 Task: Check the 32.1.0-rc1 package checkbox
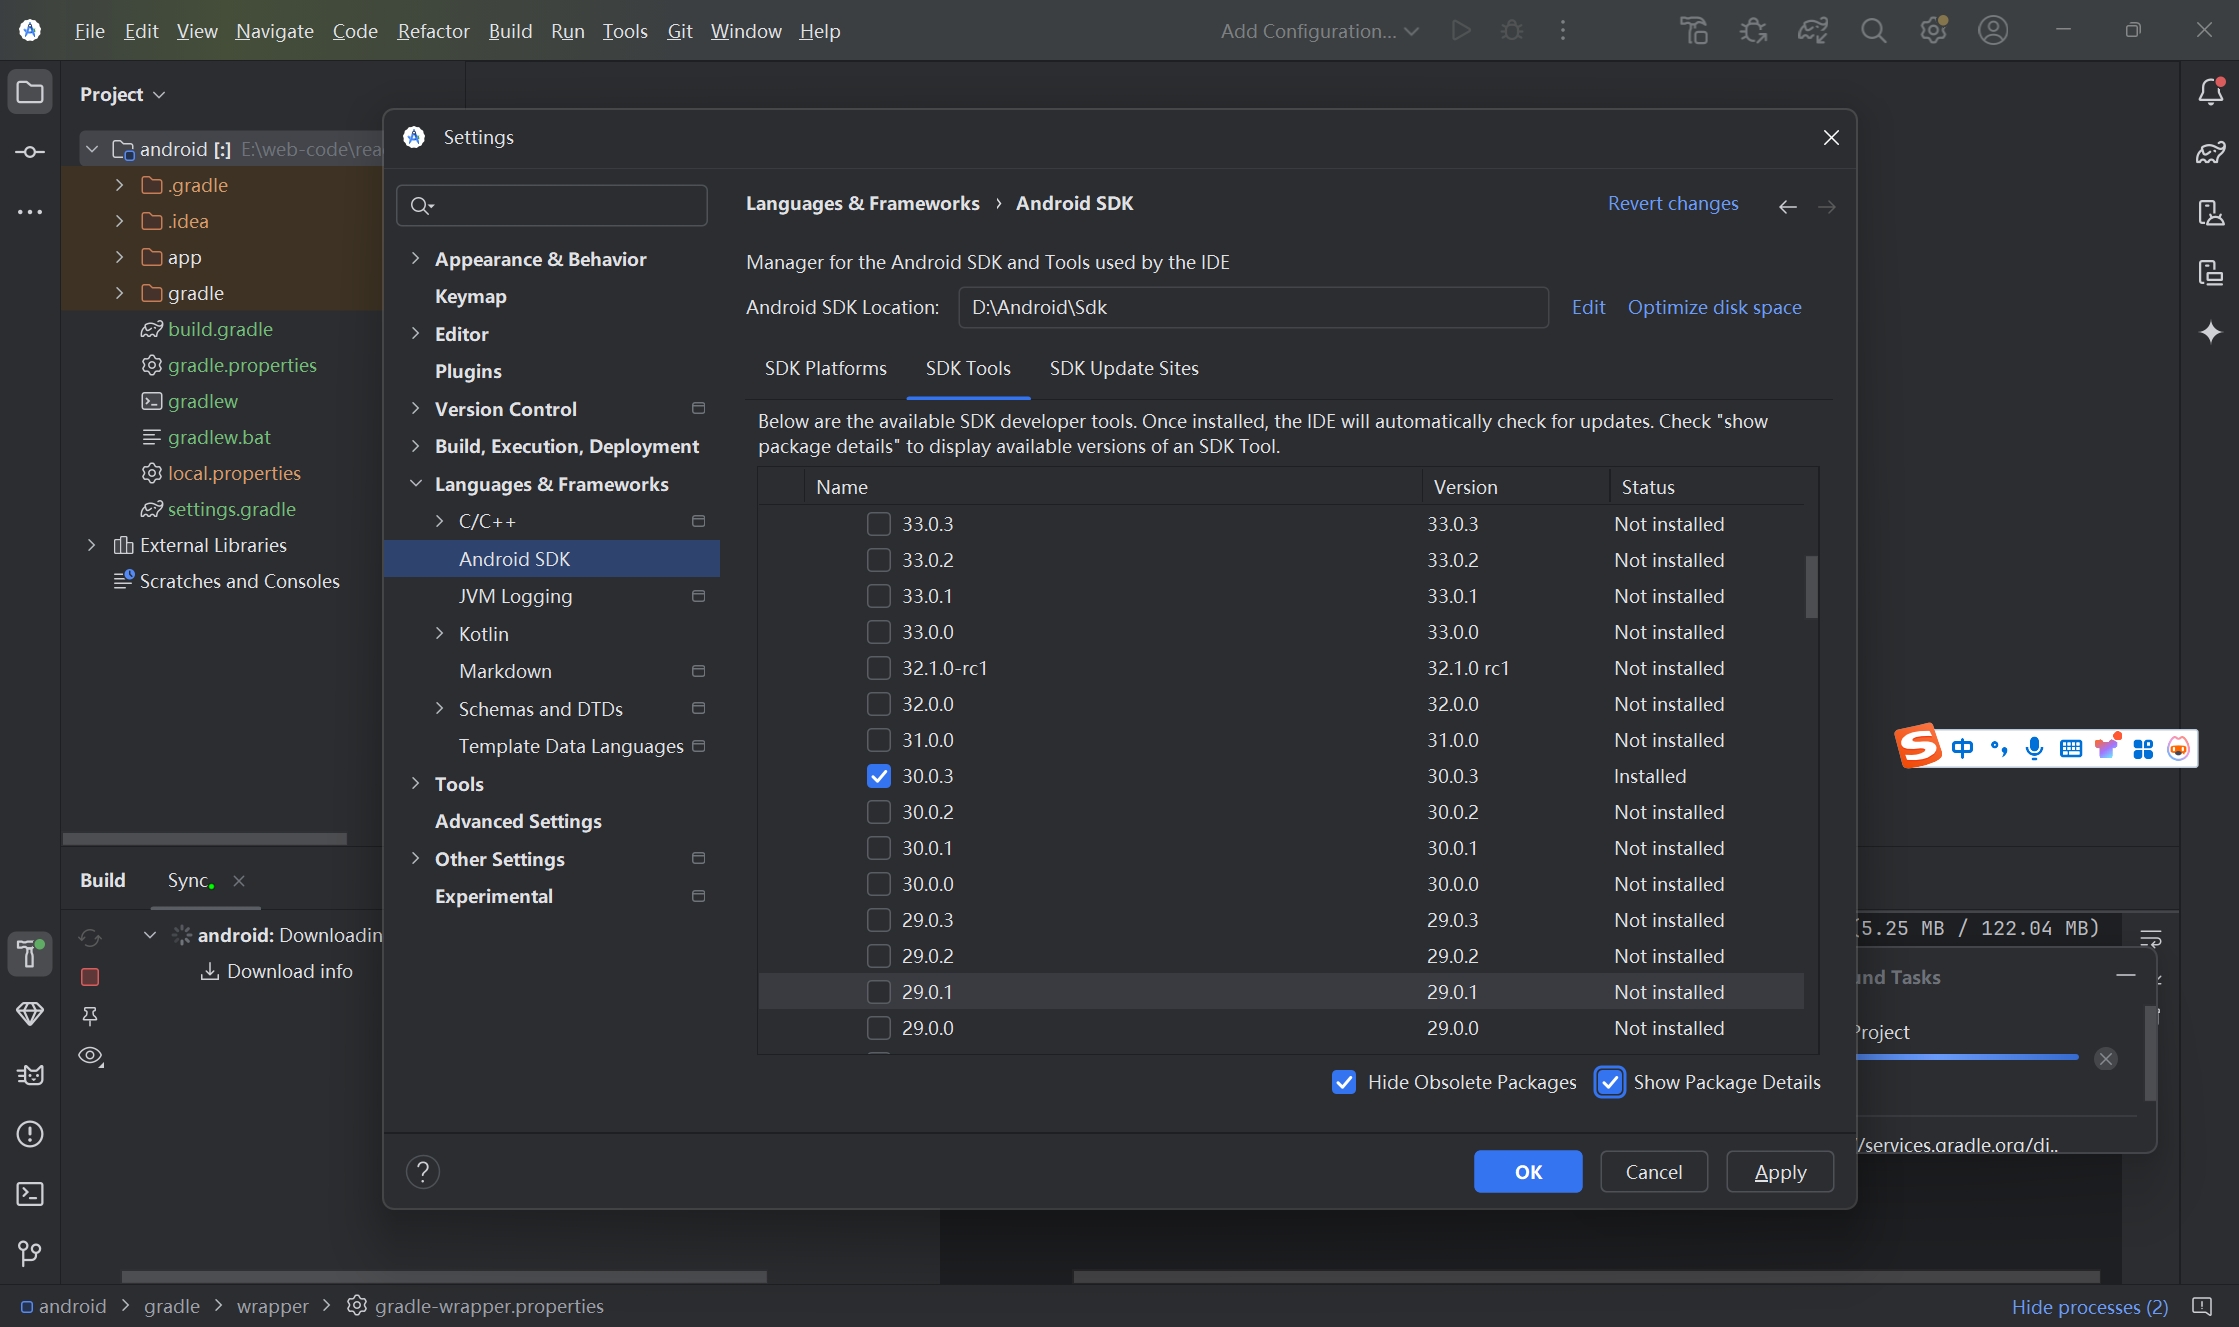coord(879,668)
